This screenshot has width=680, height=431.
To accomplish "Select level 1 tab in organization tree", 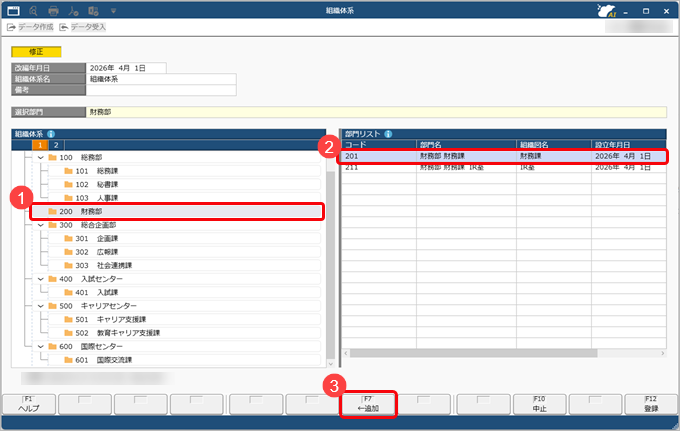I will coord(41,145).
